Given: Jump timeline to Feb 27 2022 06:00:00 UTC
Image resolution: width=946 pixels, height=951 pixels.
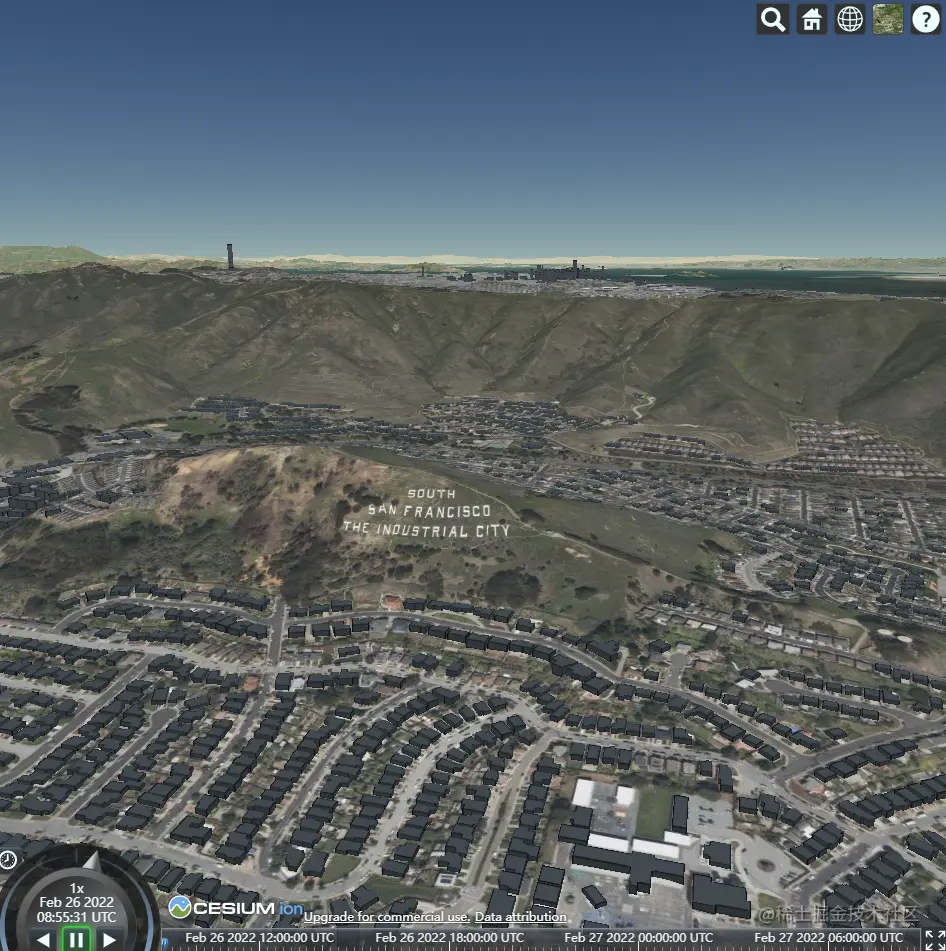Looking at the screenshot, I should (x=828, y=938).
